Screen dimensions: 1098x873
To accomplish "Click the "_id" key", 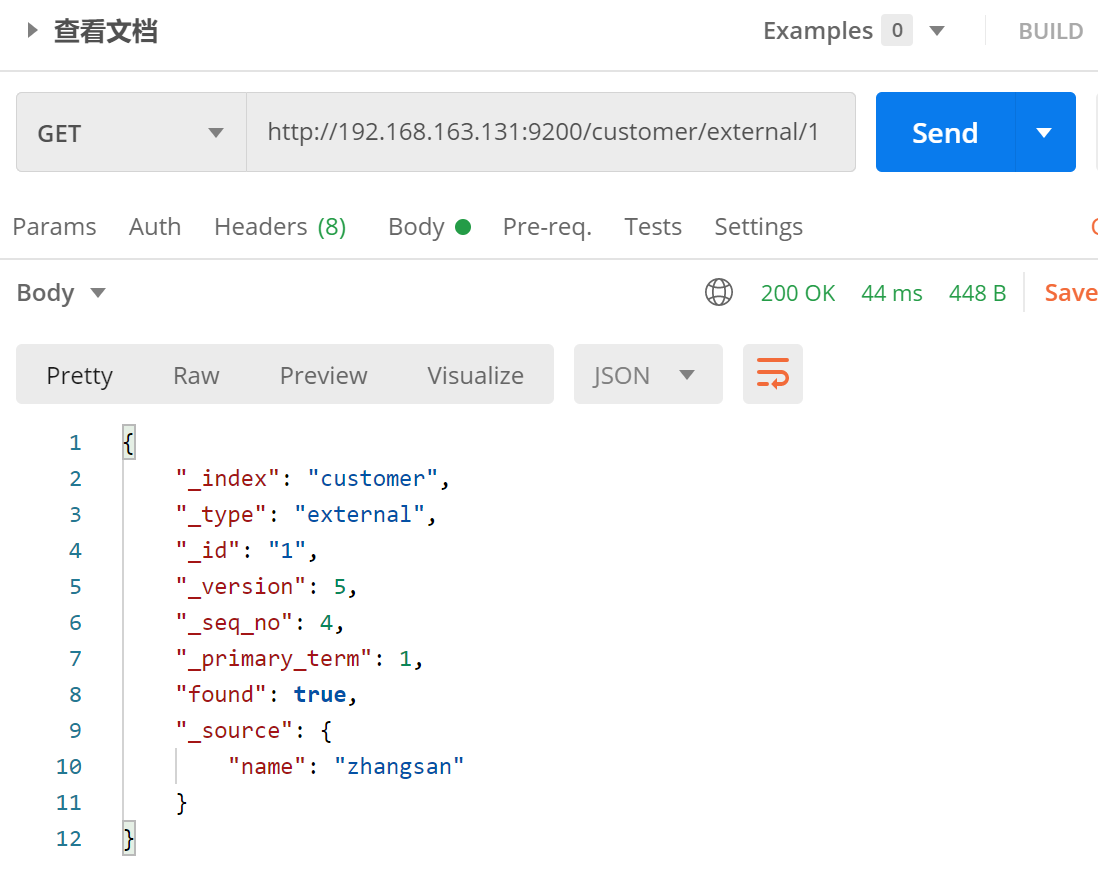I will [208, 551].
